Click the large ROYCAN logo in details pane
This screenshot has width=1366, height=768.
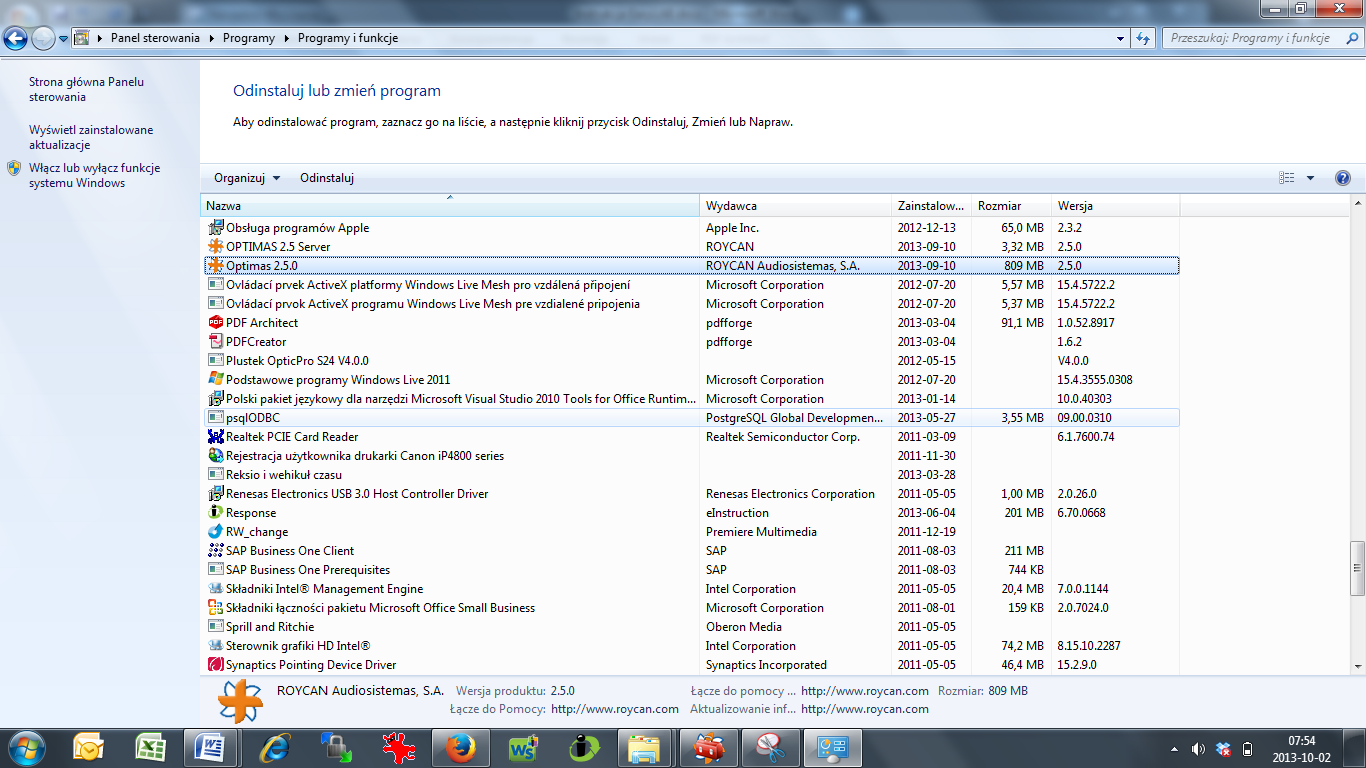pos(240,700)
